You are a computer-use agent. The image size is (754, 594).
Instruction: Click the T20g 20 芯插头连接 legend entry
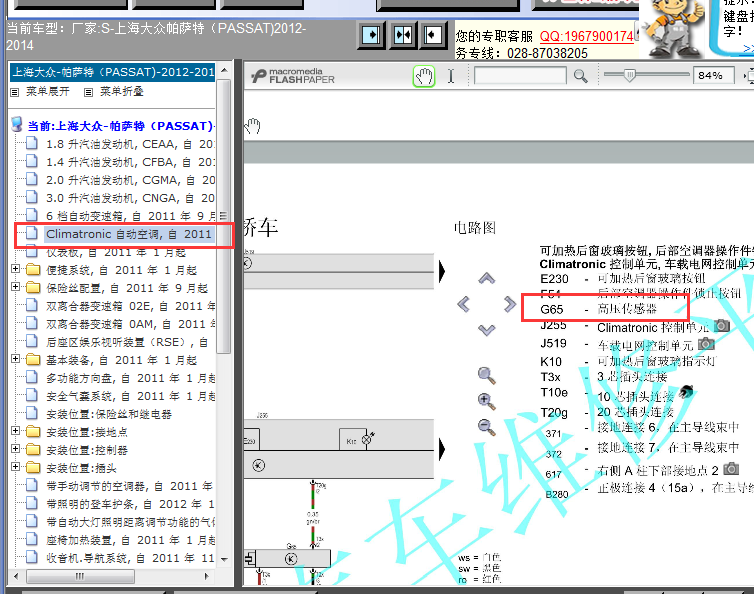pos(607,413)
